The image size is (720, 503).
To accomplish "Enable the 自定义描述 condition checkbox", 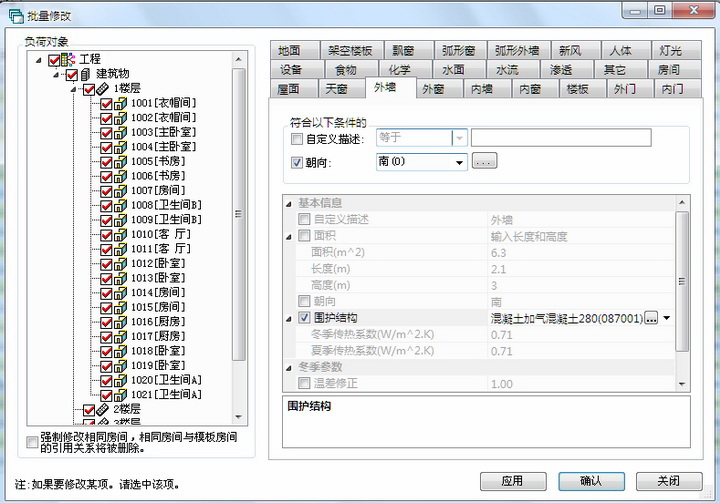I will (297, 138).
